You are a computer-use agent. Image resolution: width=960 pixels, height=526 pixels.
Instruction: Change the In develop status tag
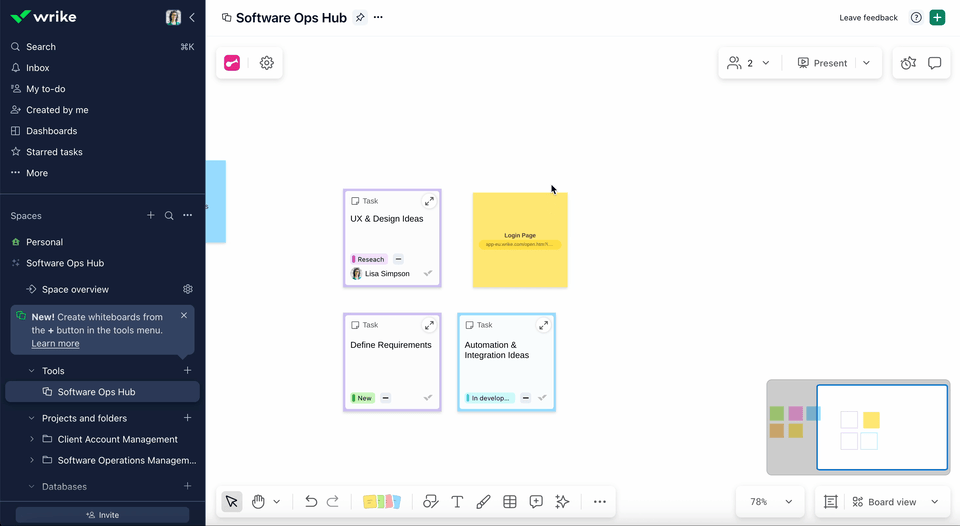489,398
